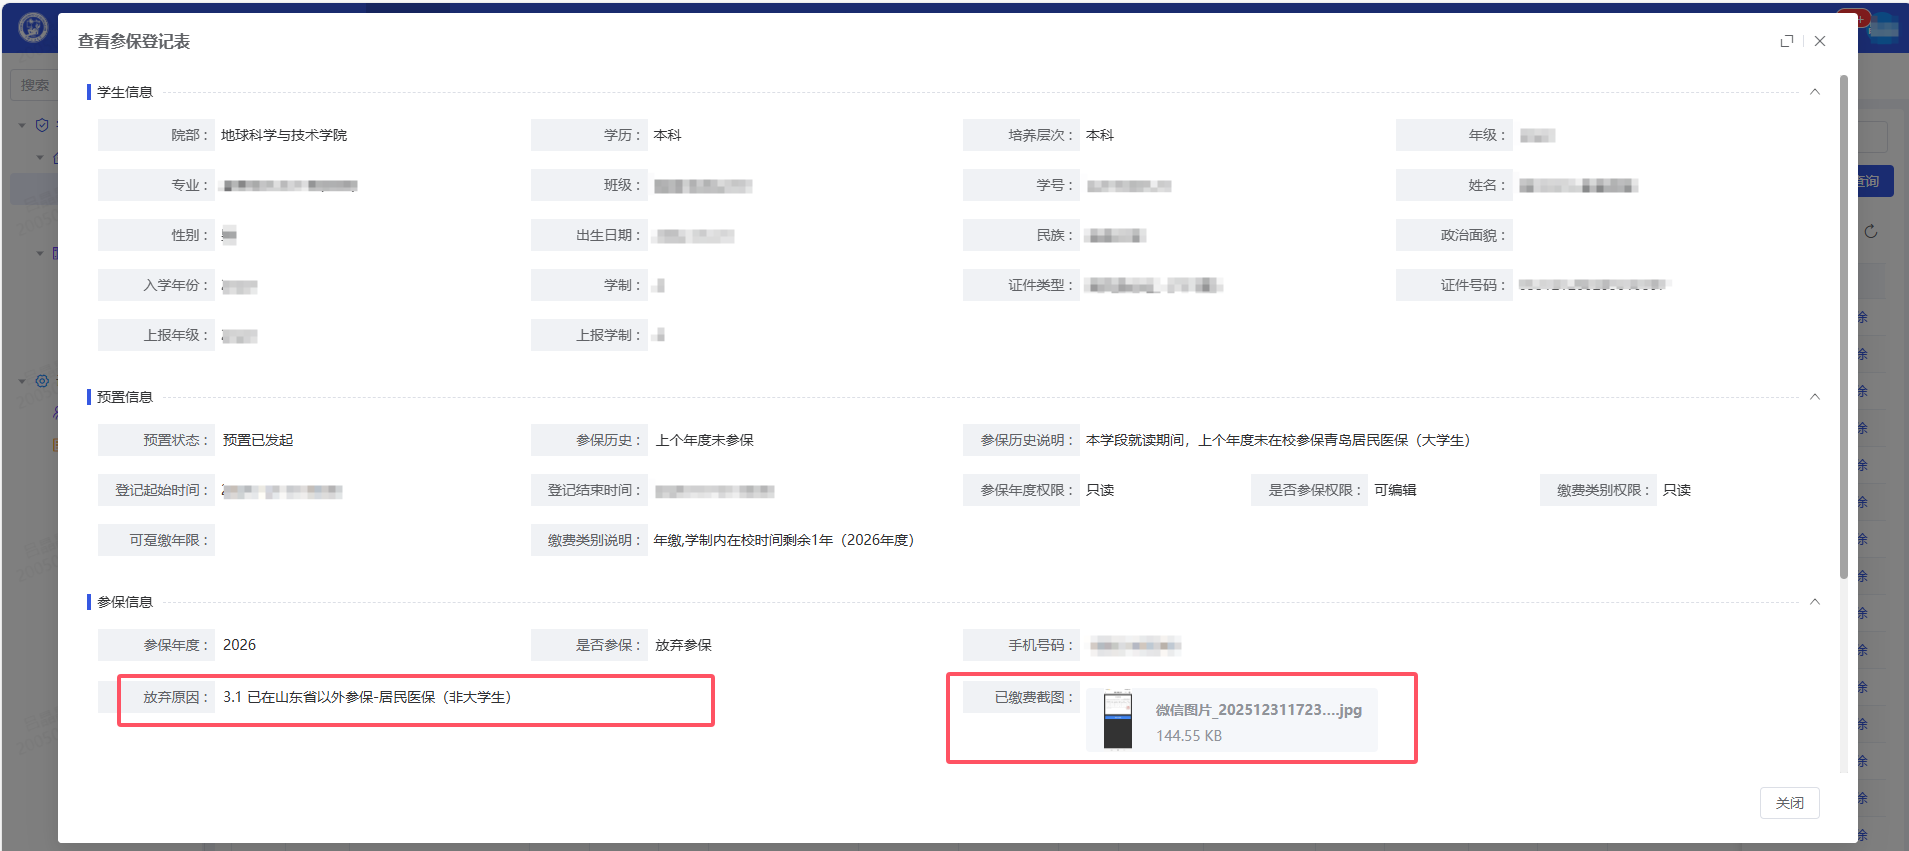Click the red notification badge in the header
The height and width of the screenshot is (851, 1909).
click(x=1862, y=17)
